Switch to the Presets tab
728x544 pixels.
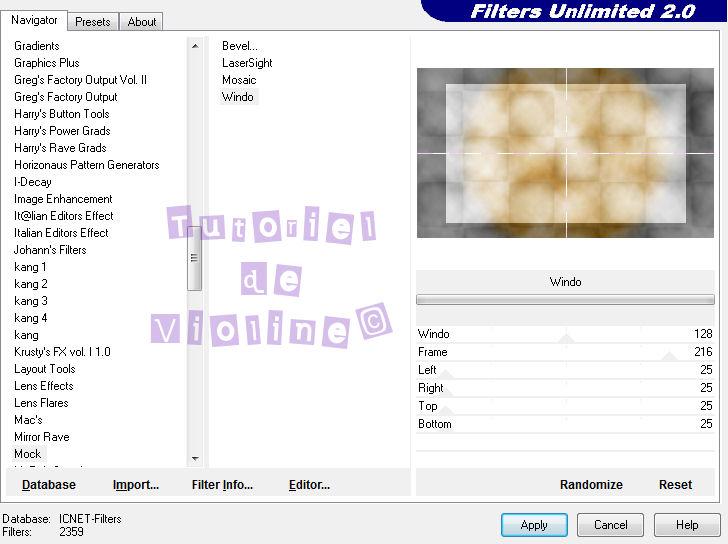(93, 21)
